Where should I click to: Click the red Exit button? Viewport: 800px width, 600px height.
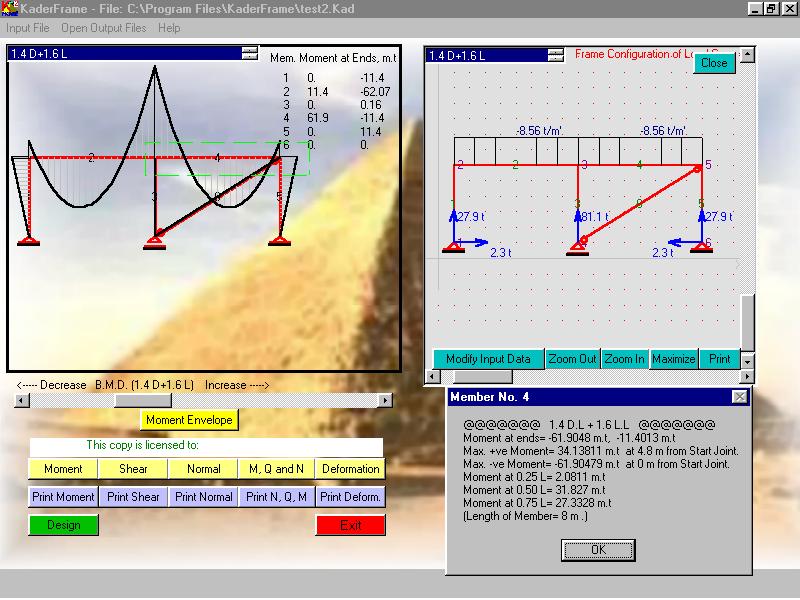[350, 525]
